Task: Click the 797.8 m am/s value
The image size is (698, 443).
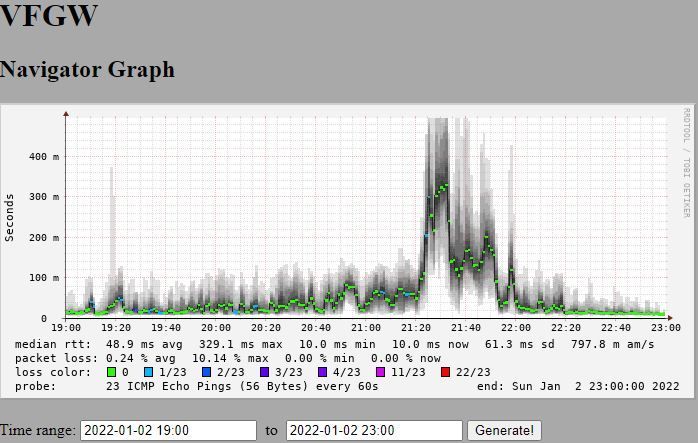Action: tap(613, 344)
